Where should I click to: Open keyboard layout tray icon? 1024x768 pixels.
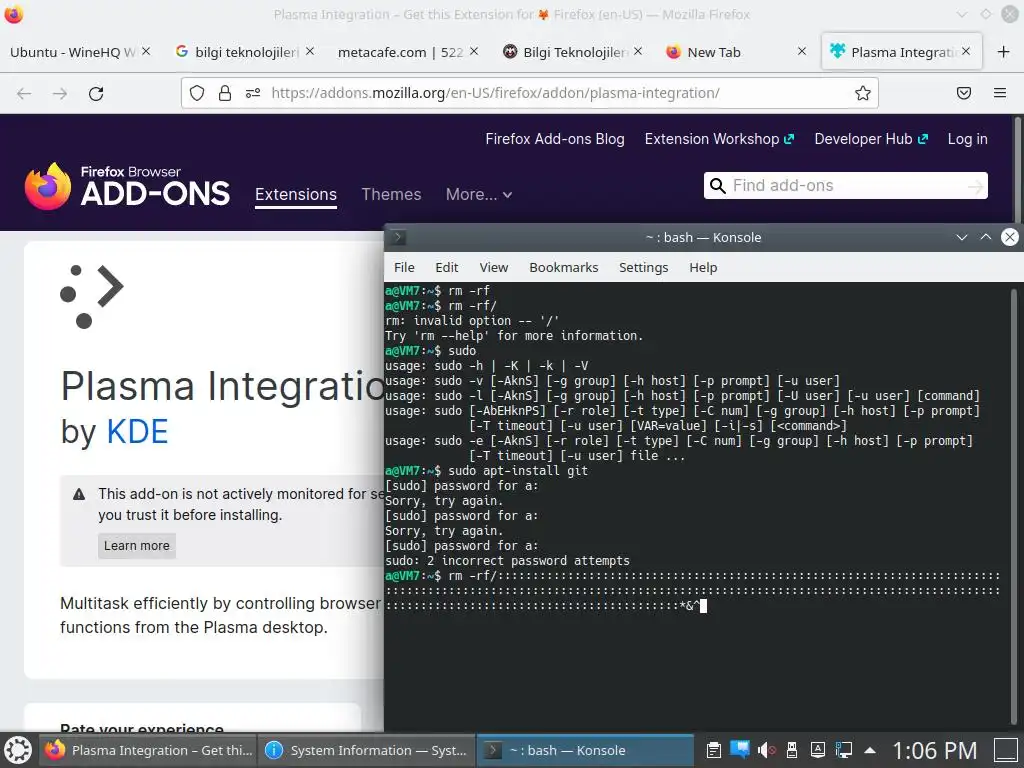[818, 750]
